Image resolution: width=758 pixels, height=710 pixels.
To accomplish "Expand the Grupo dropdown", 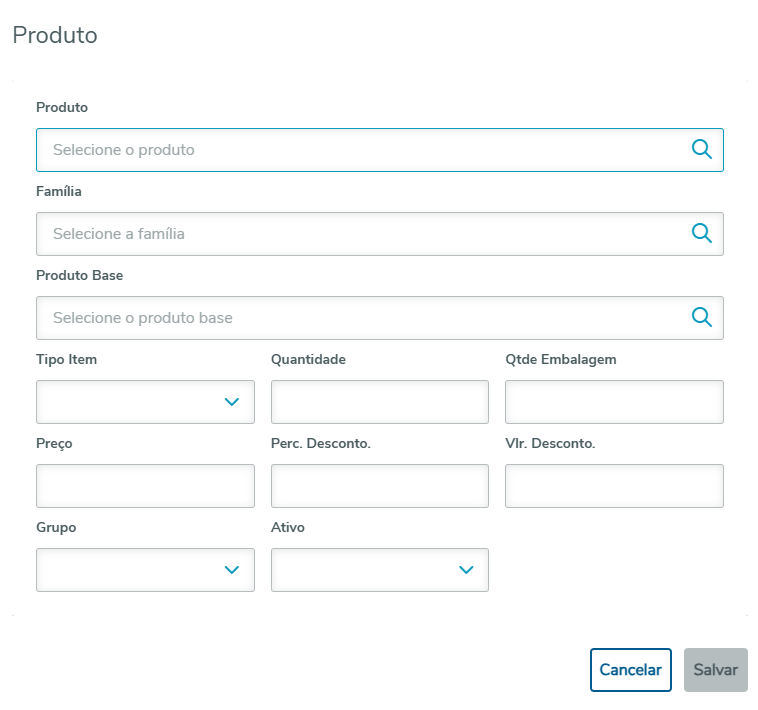I will click(145, 570).
